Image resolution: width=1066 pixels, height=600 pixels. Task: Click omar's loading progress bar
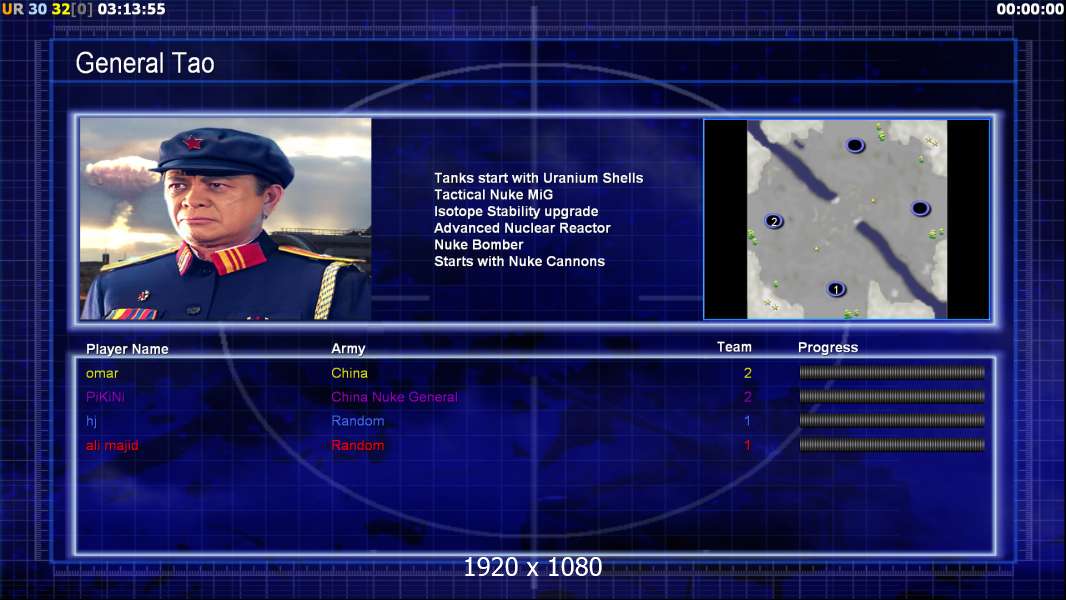pos(892,372)
